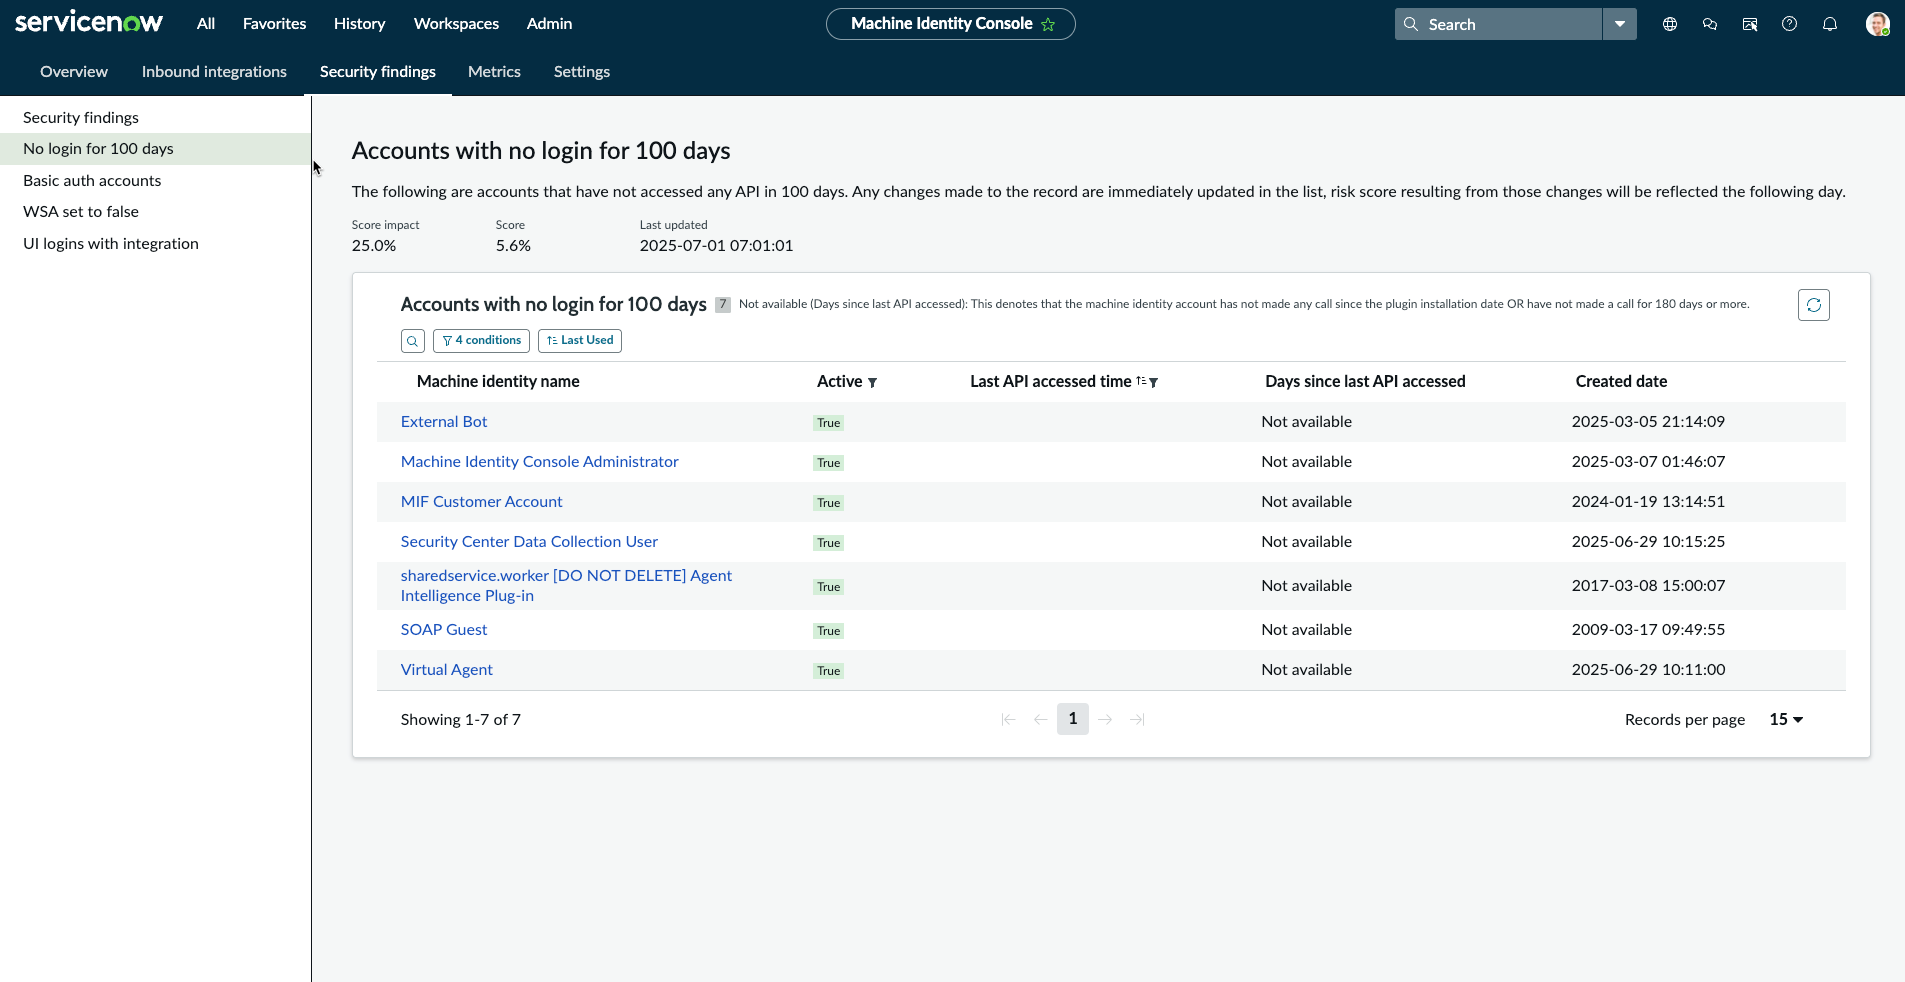Click the Last Used sort button
The height and width of the screenshot is (982, 1905).
click(580, 341)
